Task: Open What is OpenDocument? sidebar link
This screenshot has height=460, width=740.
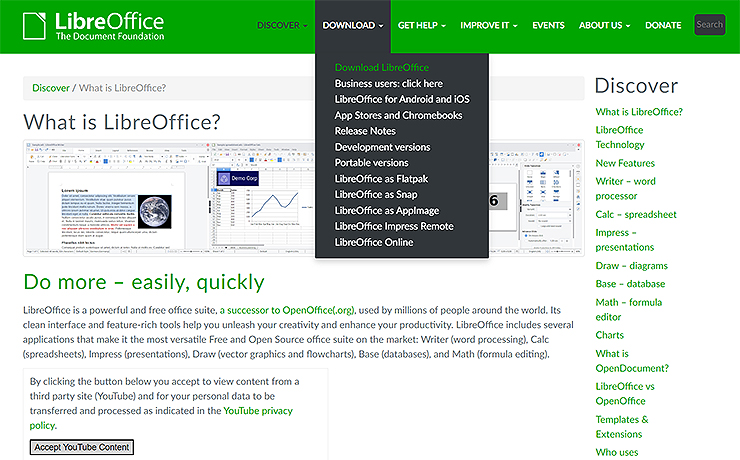Action: 632,361
